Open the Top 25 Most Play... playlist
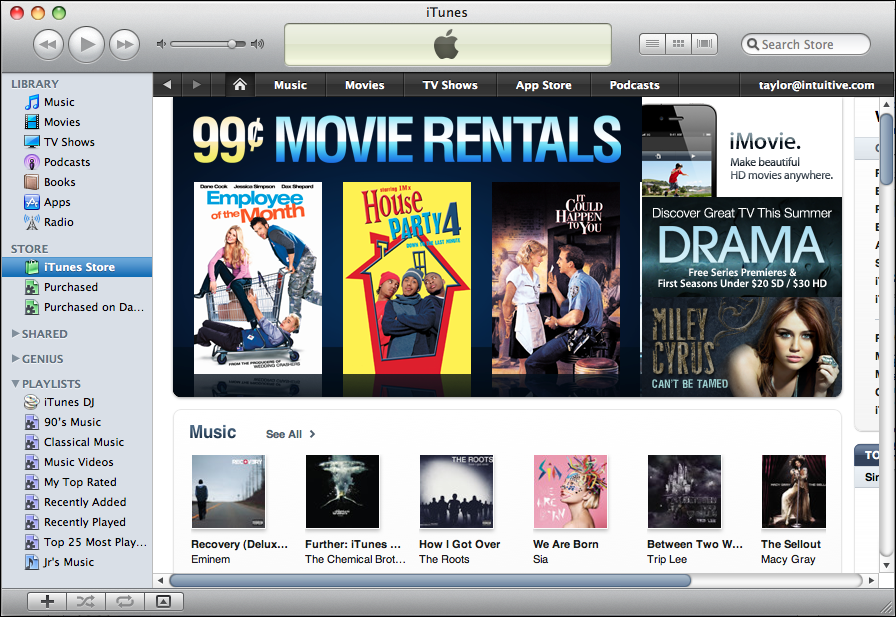Viewport: 896px width, 617px height. click(77, 542)
